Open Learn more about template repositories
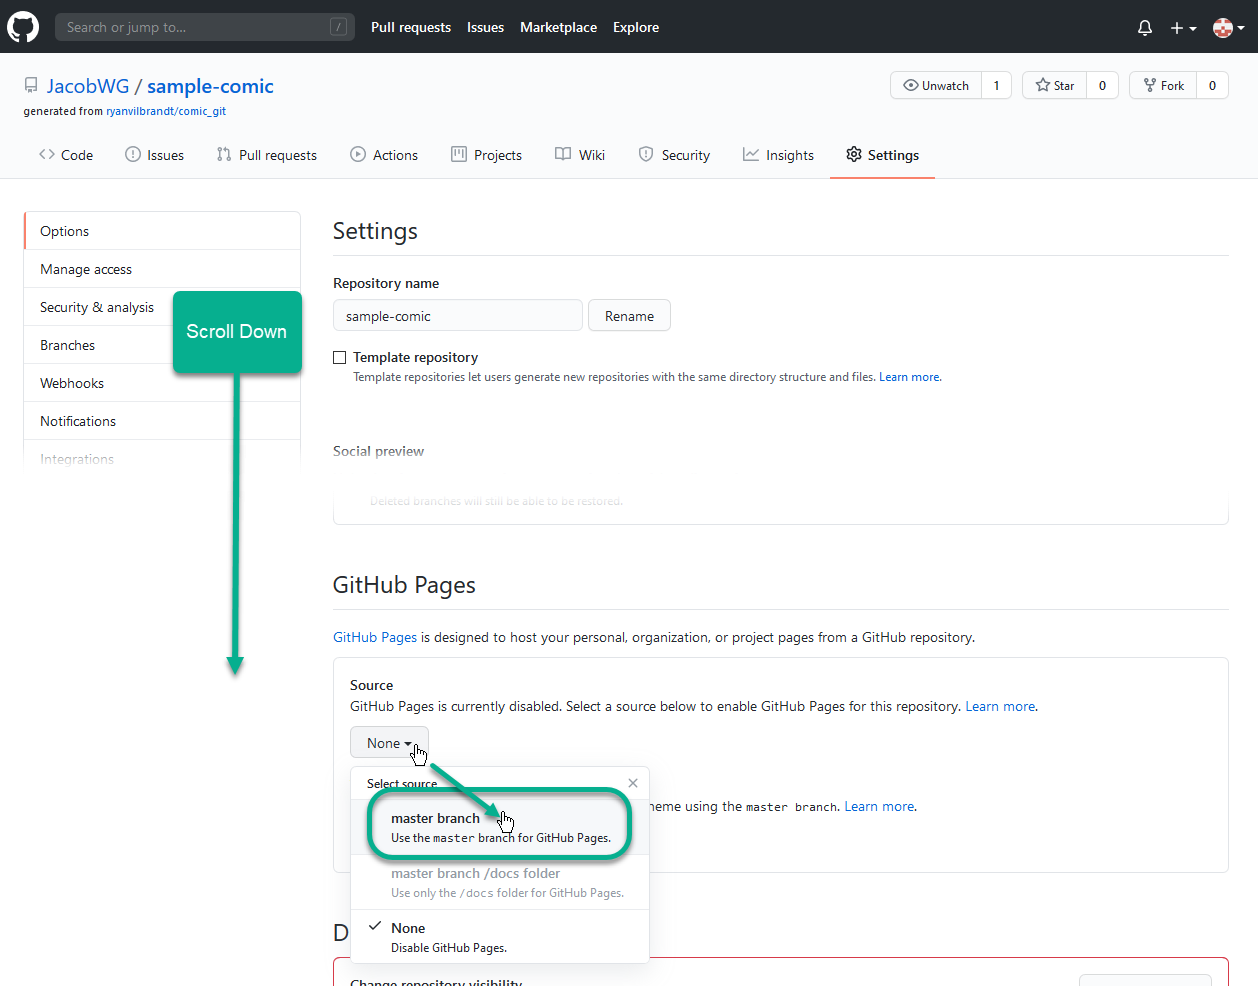This screenshot has width=1258, height=986. (x=909, y=377)
